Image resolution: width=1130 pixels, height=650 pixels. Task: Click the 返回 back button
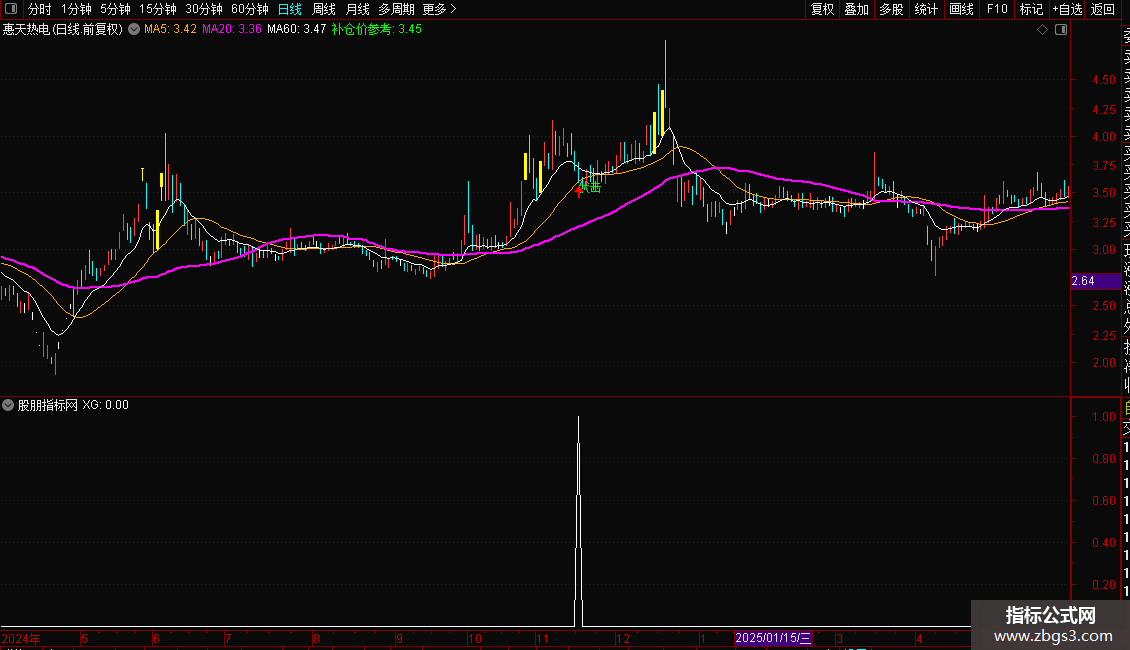click(1103, 9)
